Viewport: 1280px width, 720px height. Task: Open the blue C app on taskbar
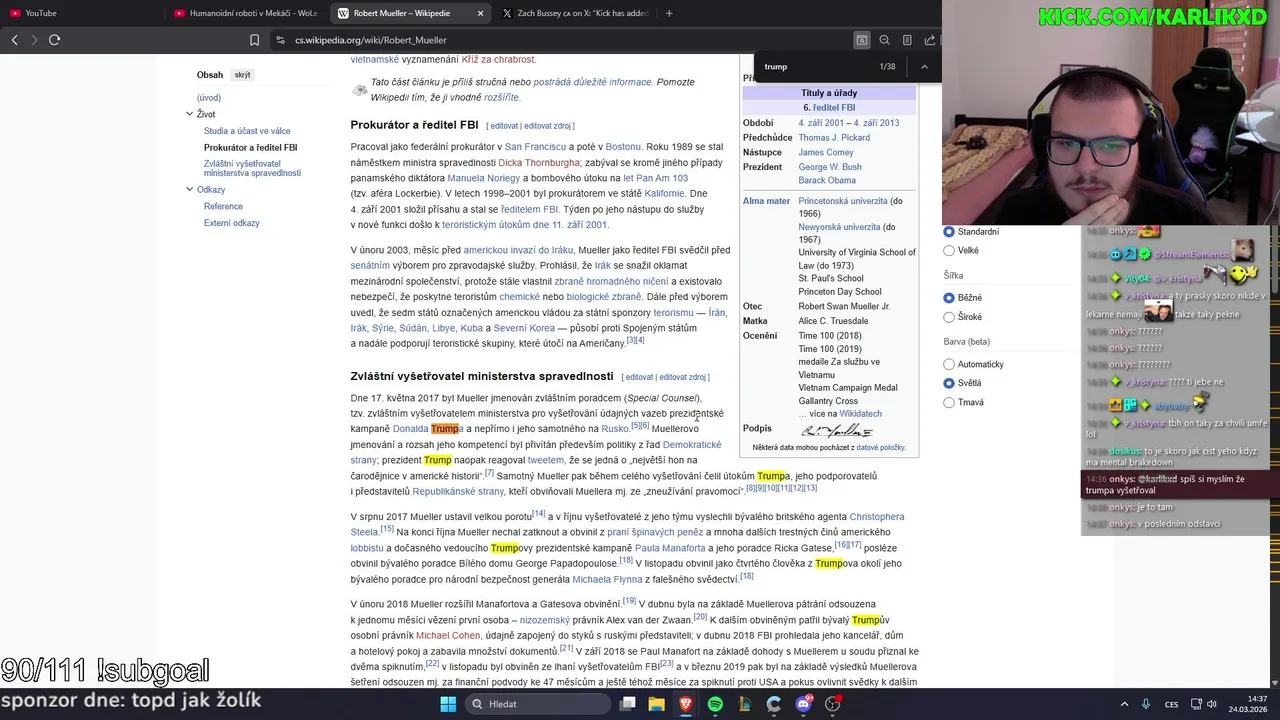pos(774,704)
